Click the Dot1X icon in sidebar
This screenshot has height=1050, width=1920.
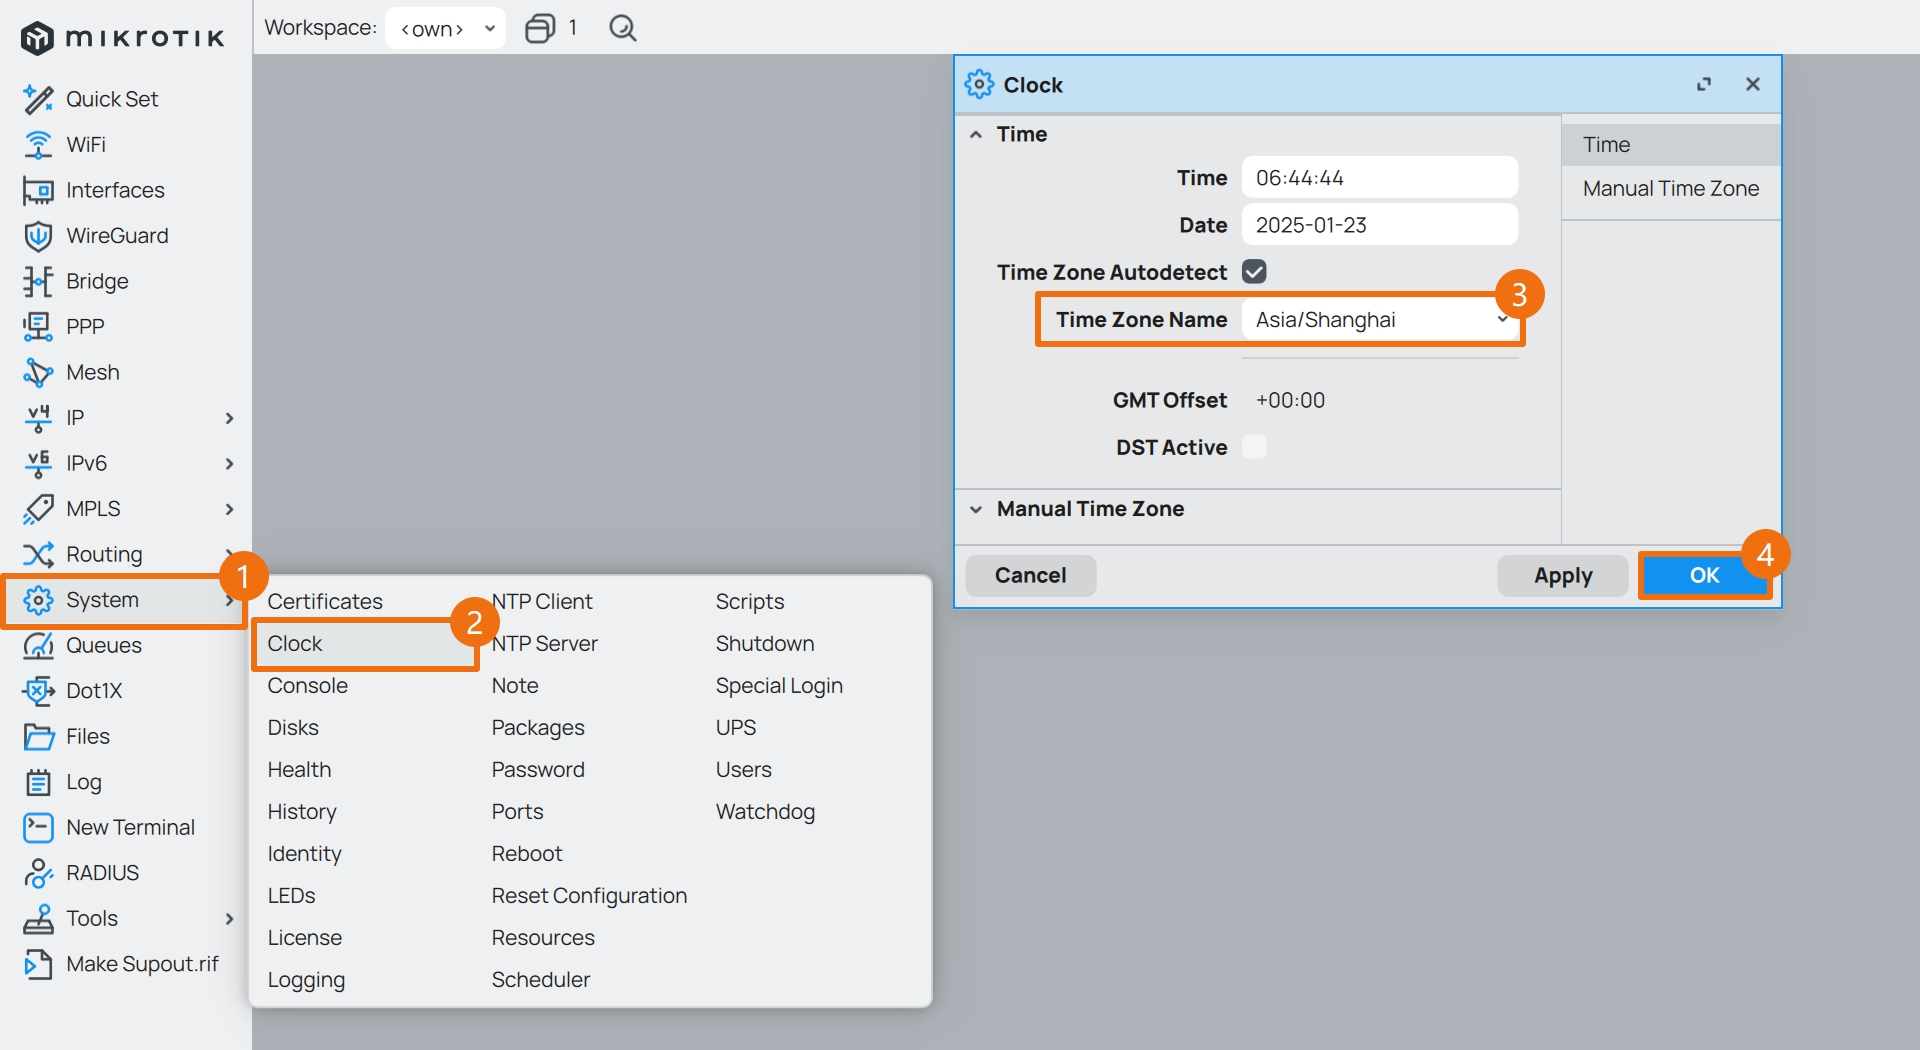(38, 691)
